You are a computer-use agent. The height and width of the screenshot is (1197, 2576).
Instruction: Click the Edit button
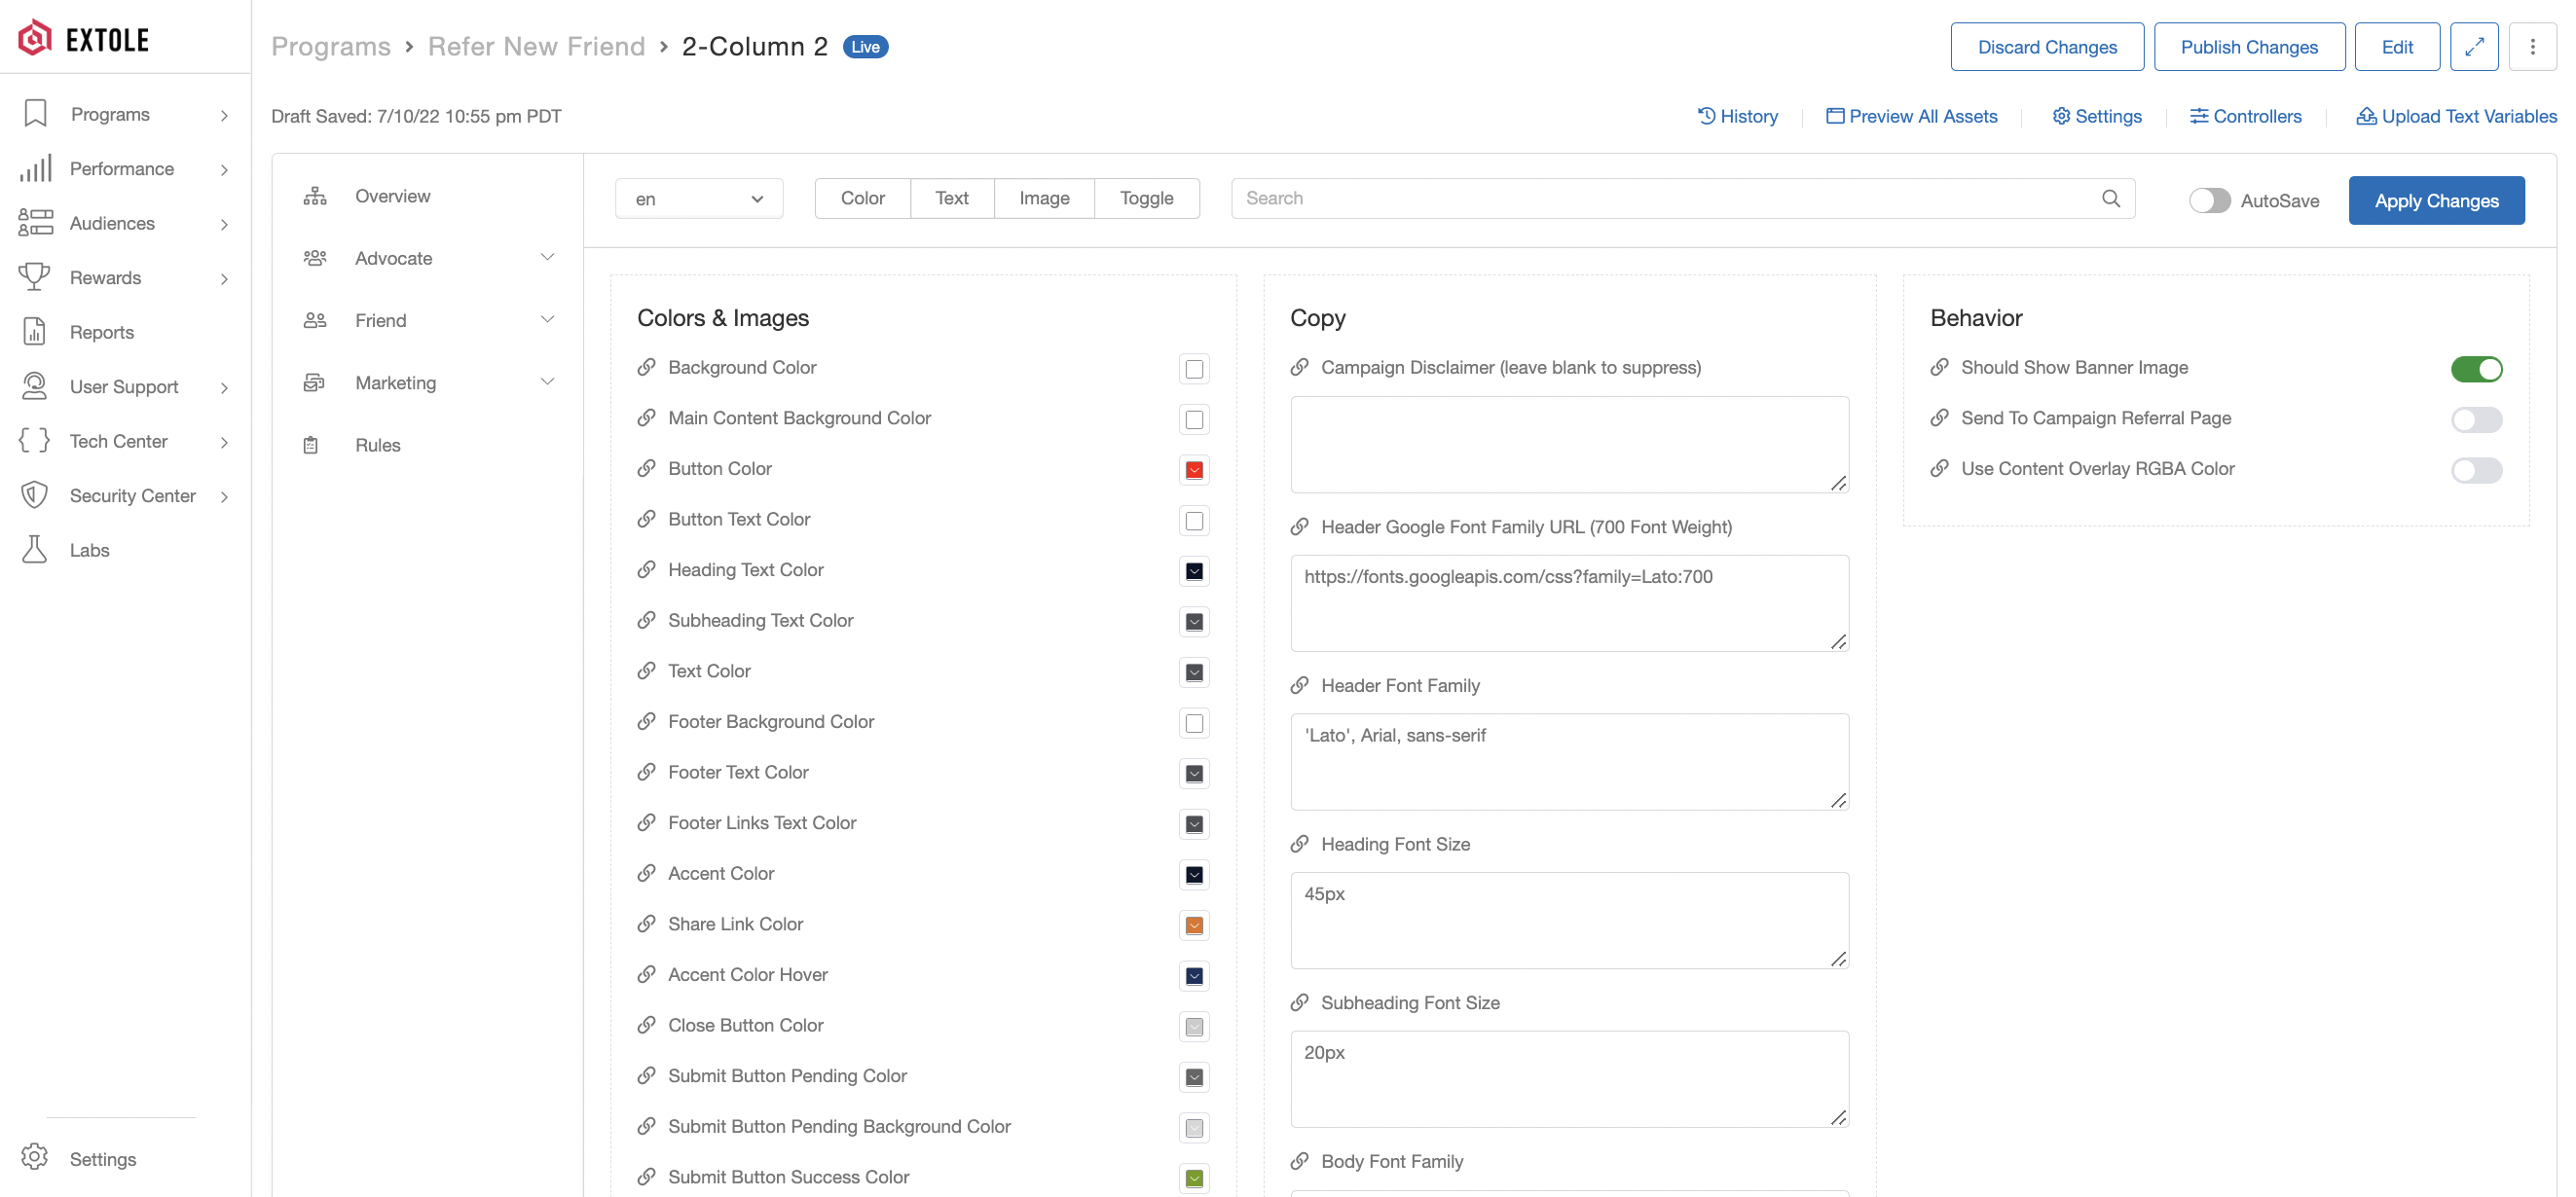point(2397,47)
